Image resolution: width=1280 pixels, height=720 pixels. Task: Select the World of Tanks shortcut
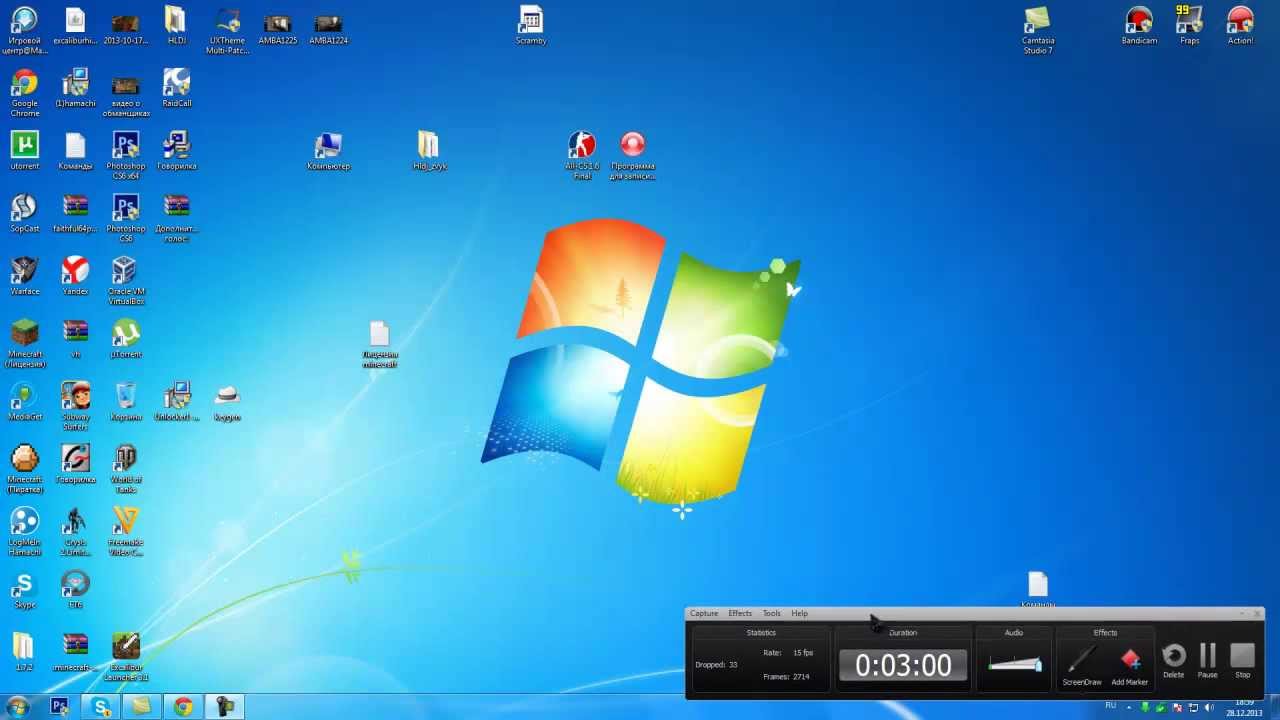point(126,469)
